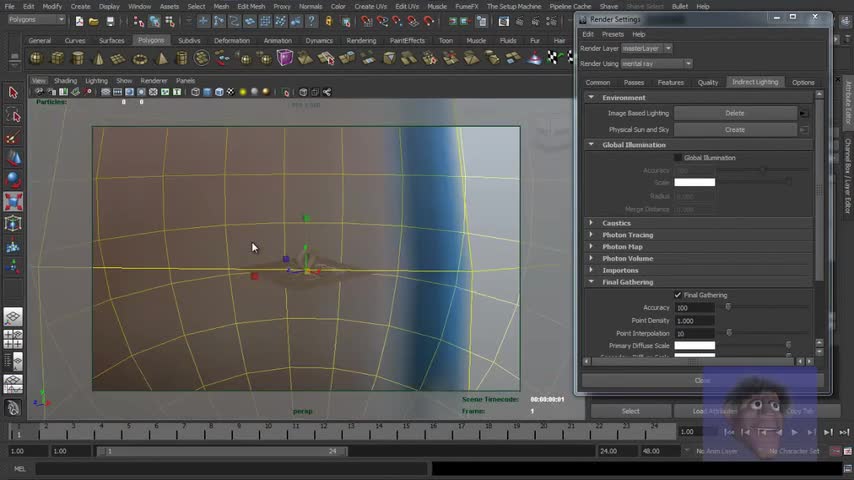This screenshot has height=480, width=854.
Task: Uncheck the Final Gathering checkbox
Action: coord(678,295)
